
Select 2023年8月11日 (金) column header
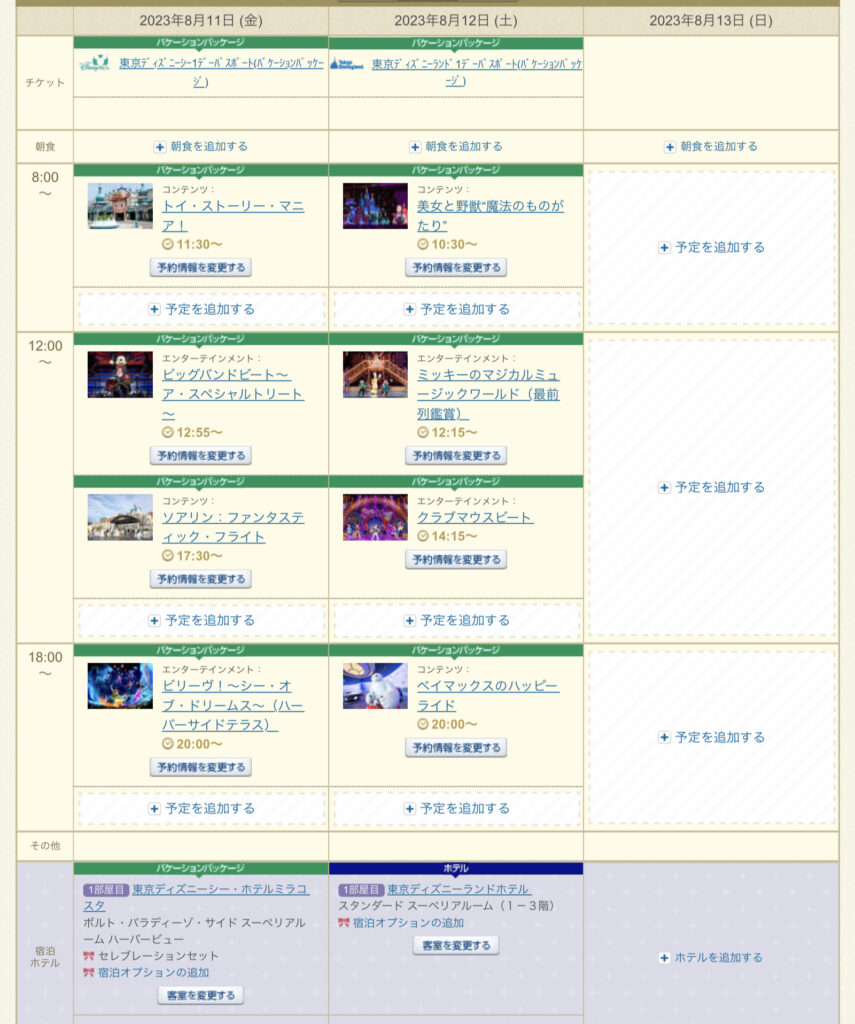pyautogui.click(x=201, y=21)
